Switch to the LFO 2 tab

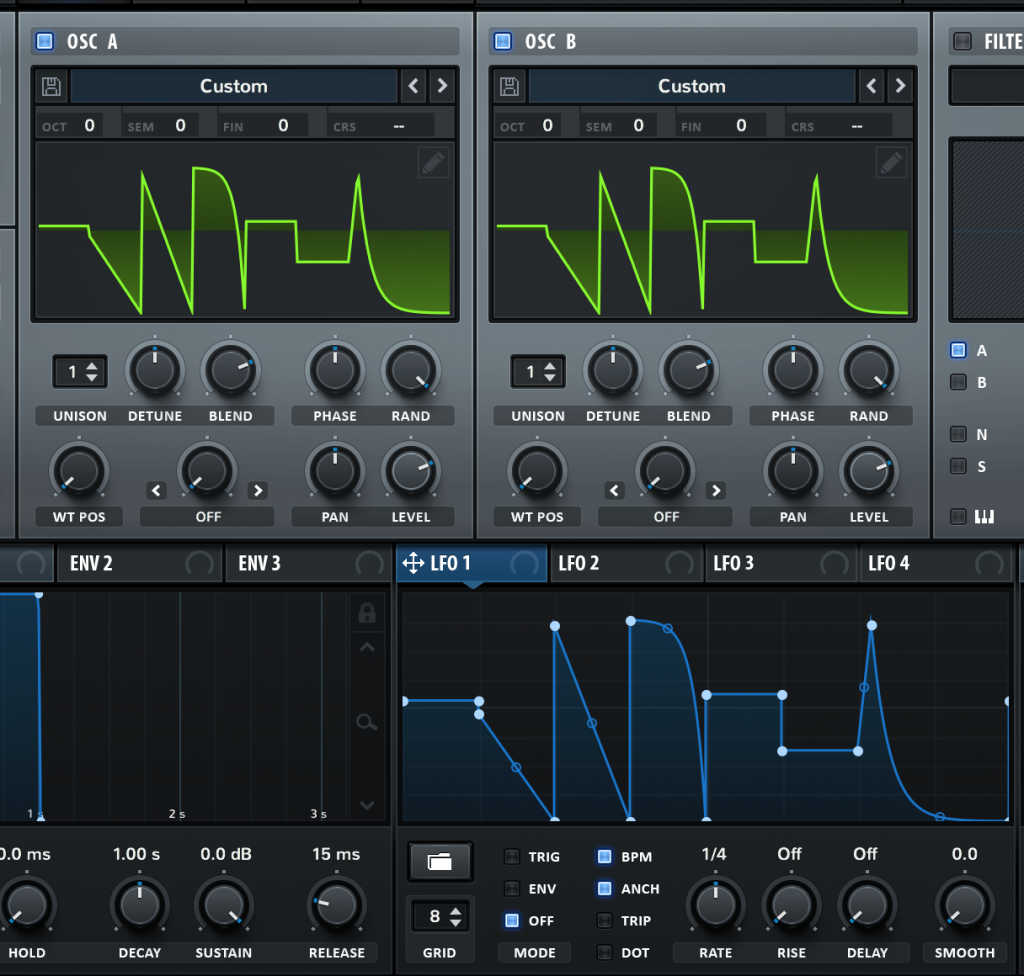point(579,564)
